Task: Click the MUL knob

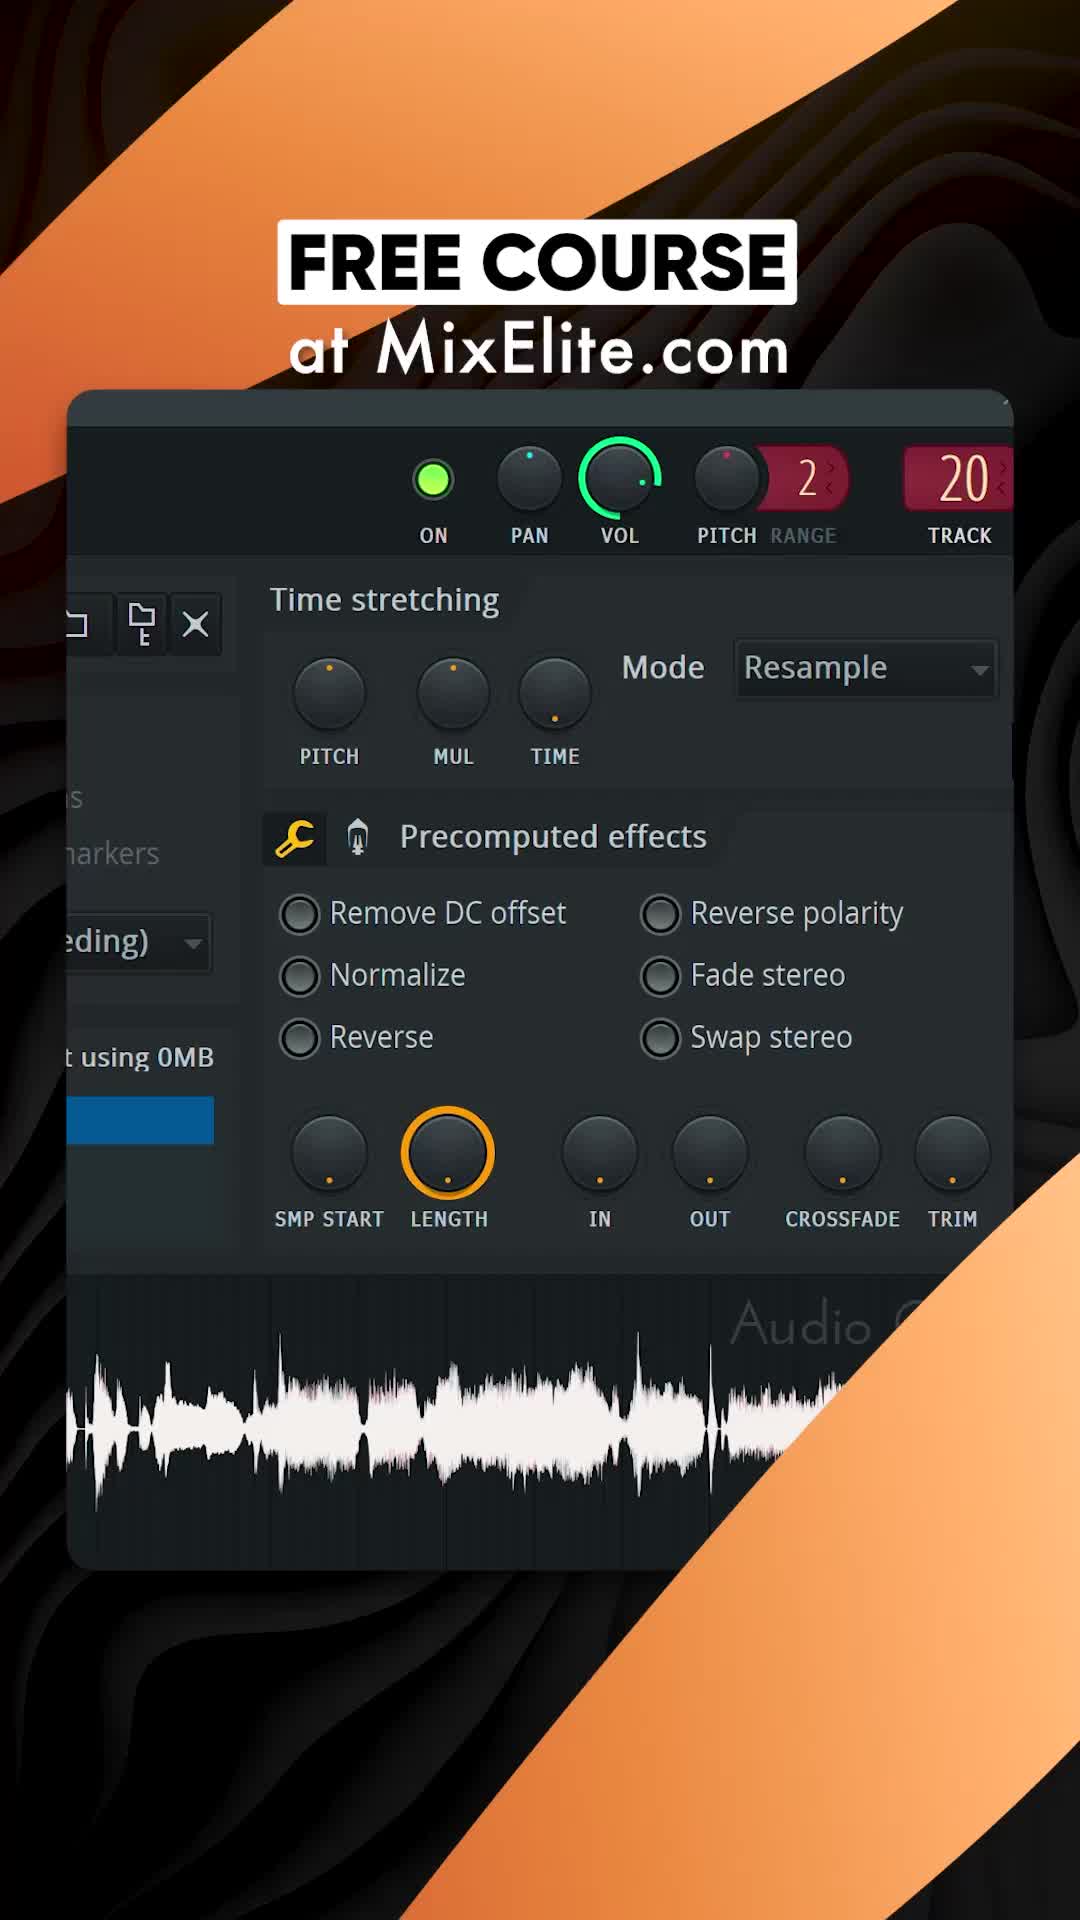Action: pos(453,694)
